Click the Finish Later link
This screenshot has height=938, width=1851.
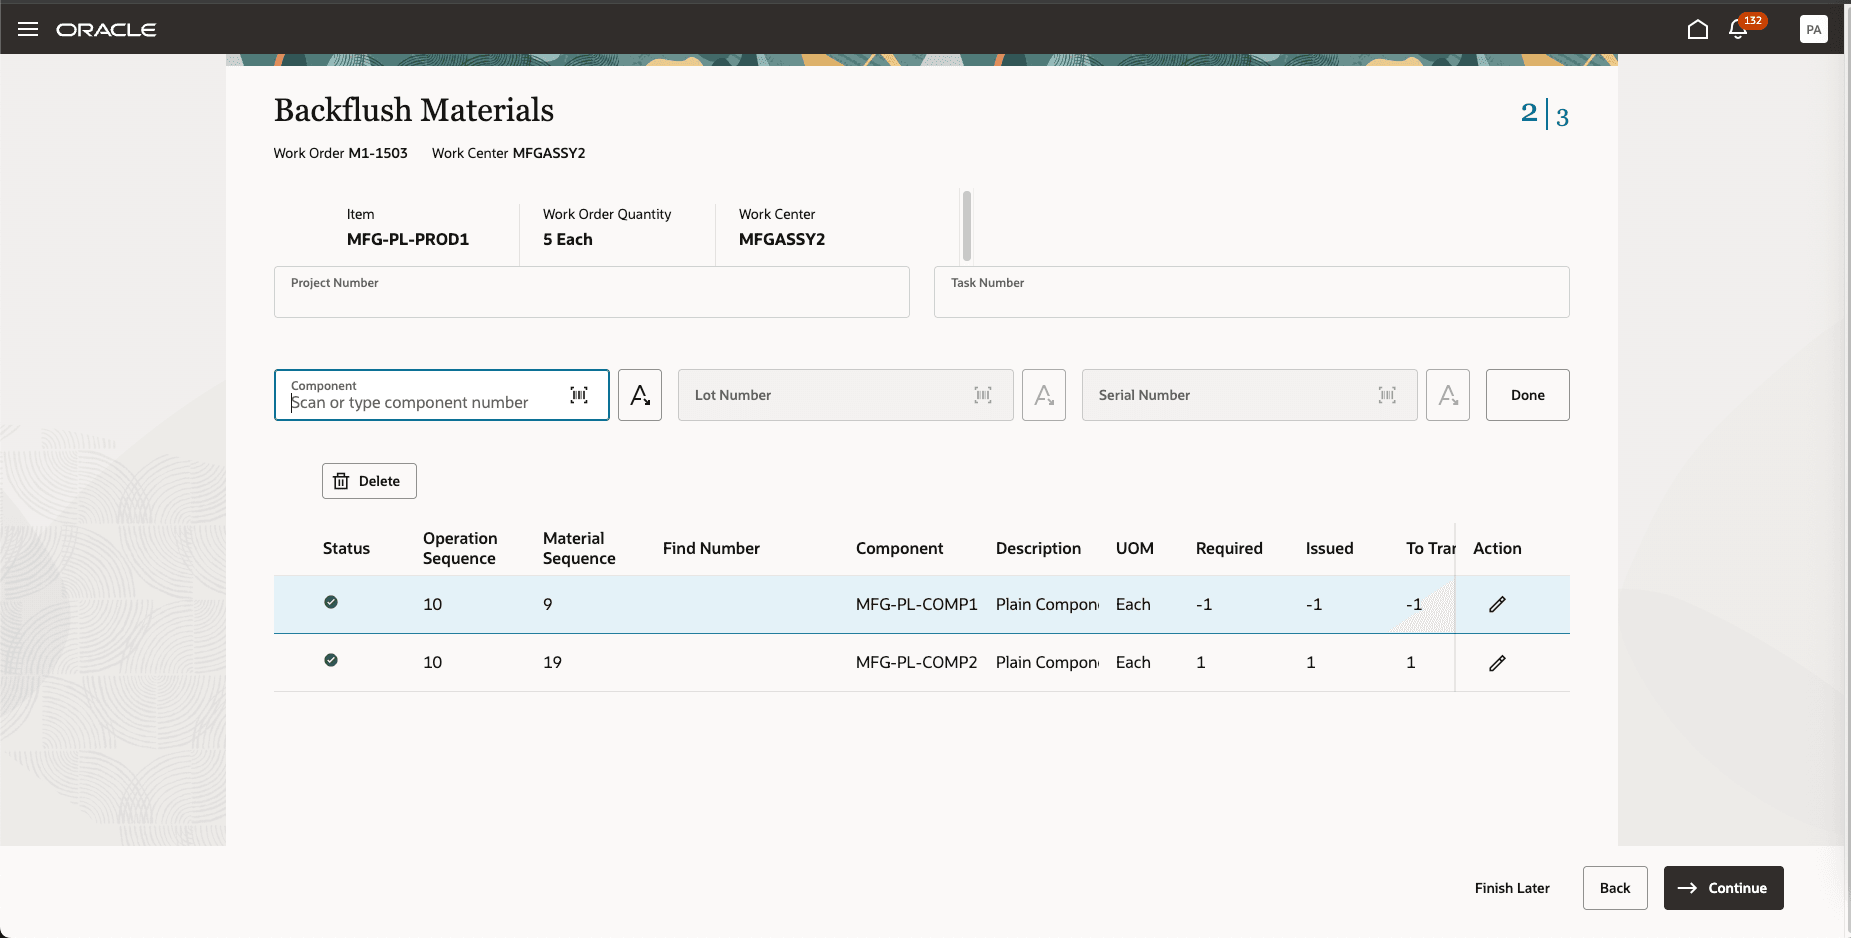pos(1512,888)
